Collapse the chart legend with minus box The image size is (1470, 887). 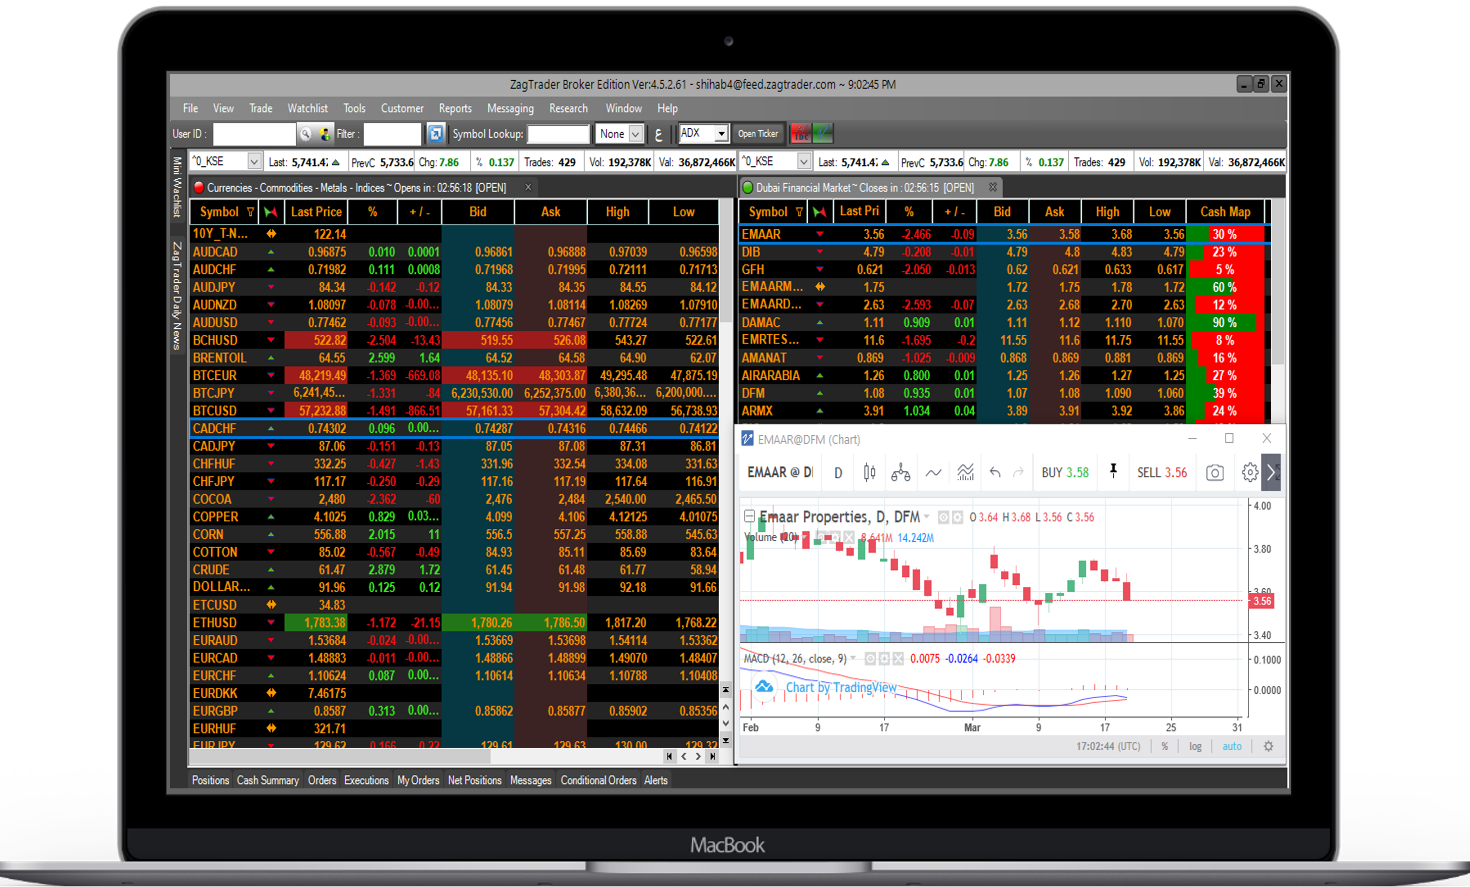(749, 517)
